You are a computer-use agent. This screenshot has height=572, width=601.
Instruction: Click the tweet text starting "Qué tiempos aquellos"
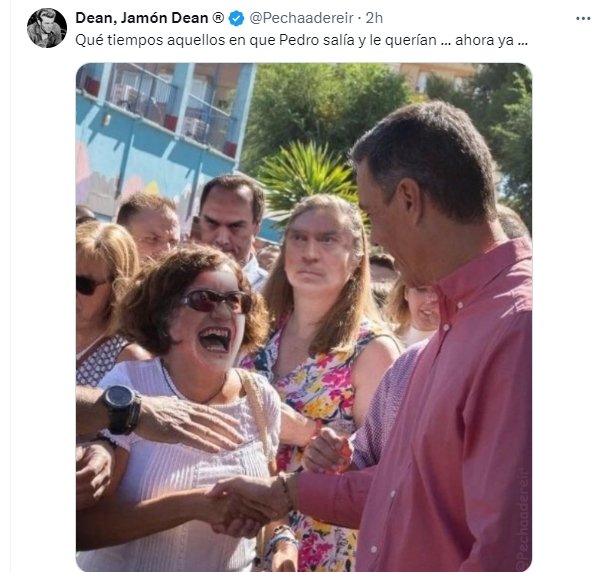pyautogui.click(x=302, y=40)
